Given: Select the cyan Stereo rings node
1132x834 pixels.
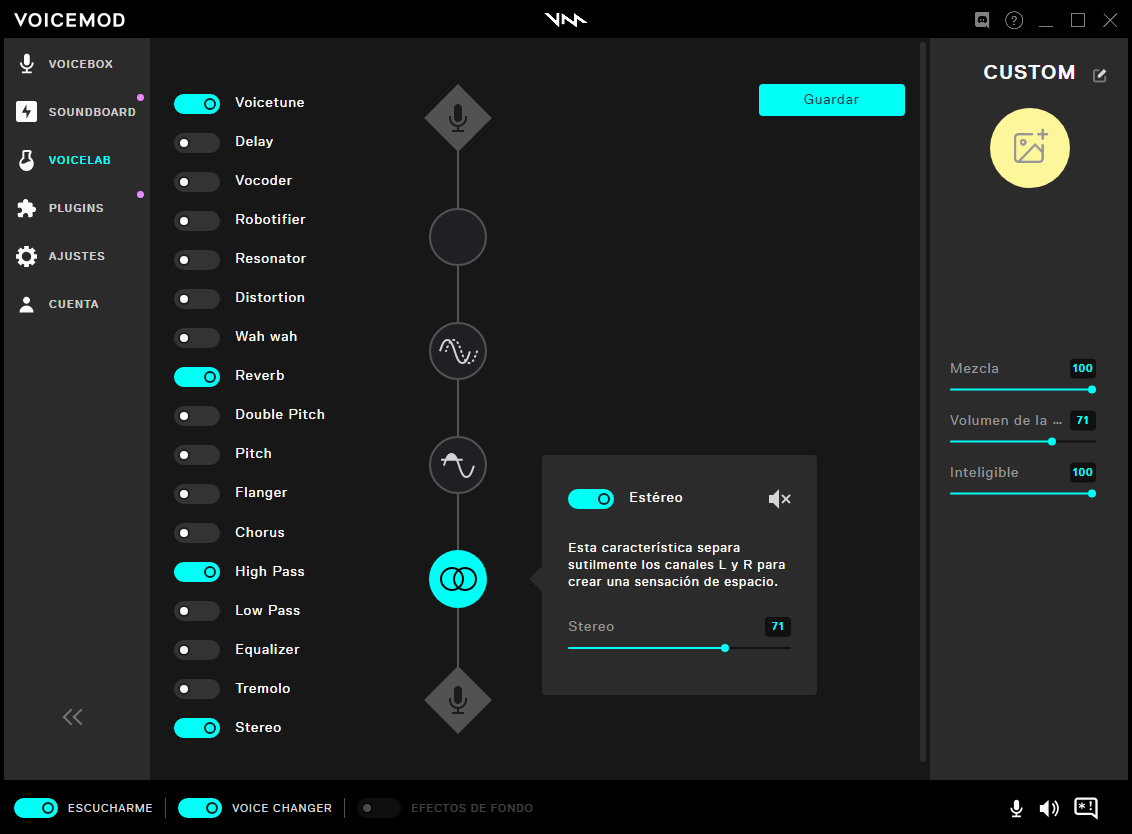Looking at the screenshot, I should tap(458, 579).
